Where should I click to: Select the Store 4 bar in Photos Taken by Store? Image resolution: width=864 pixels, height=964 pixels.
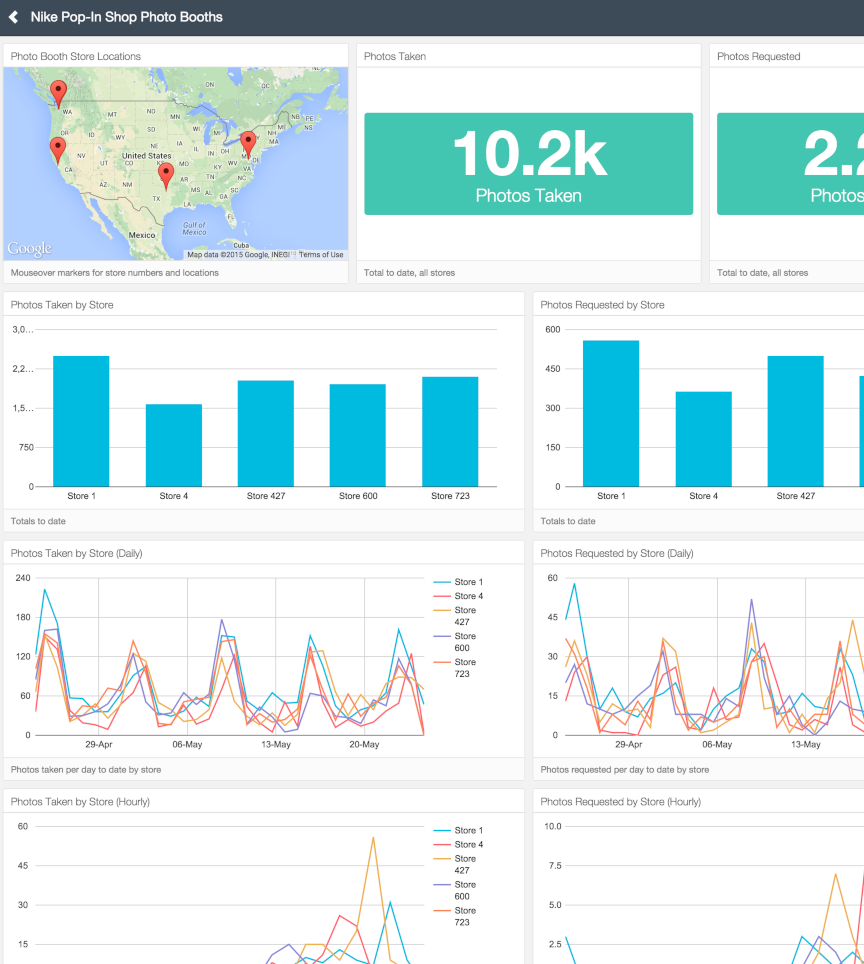173,445
